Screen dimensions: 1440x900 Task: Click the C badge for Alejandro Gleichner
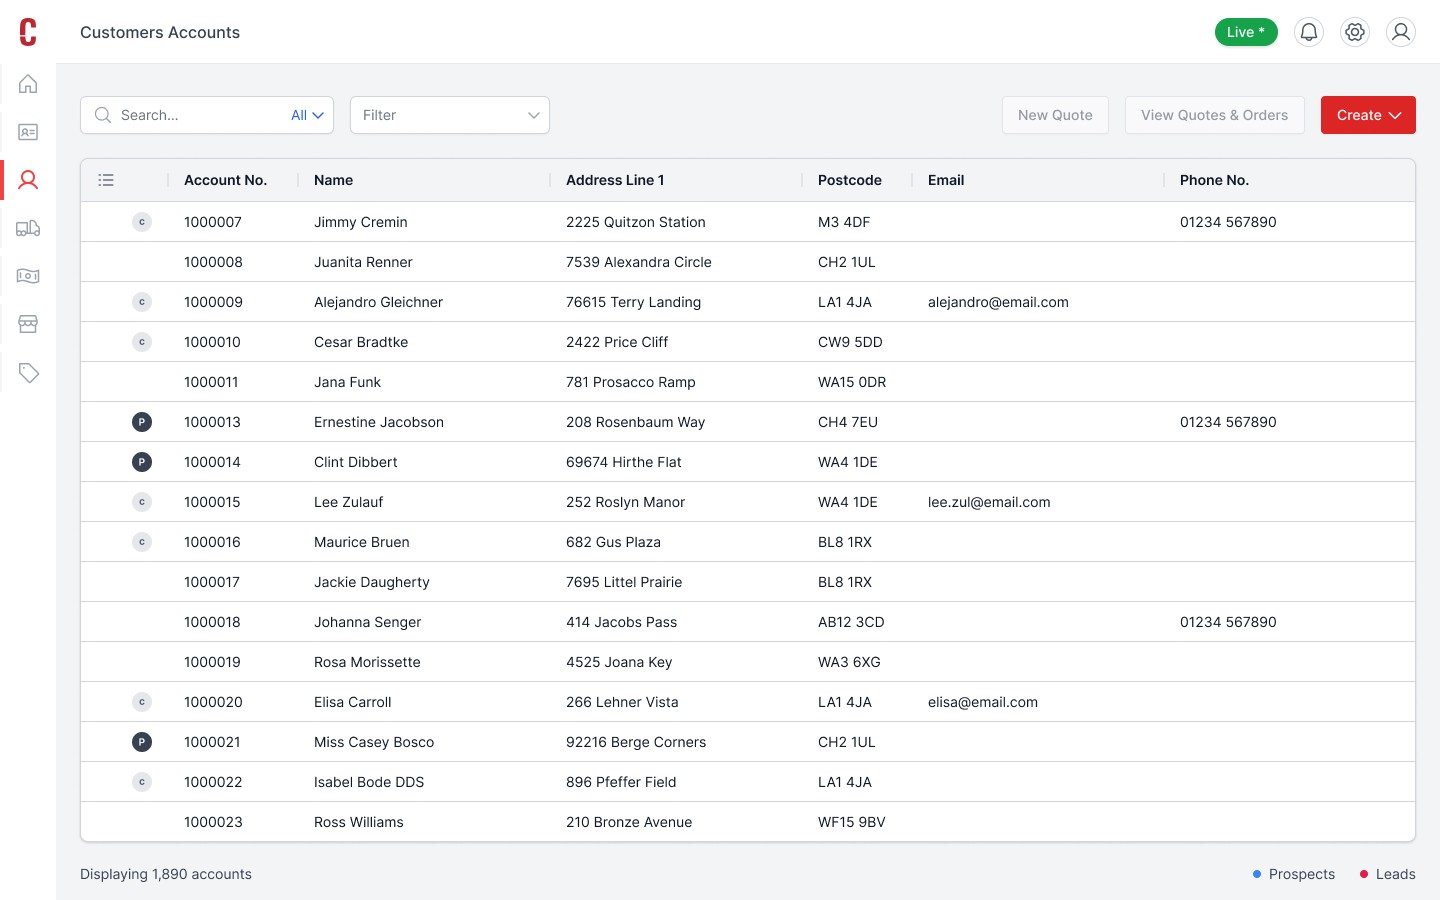(x=142, y=302)
